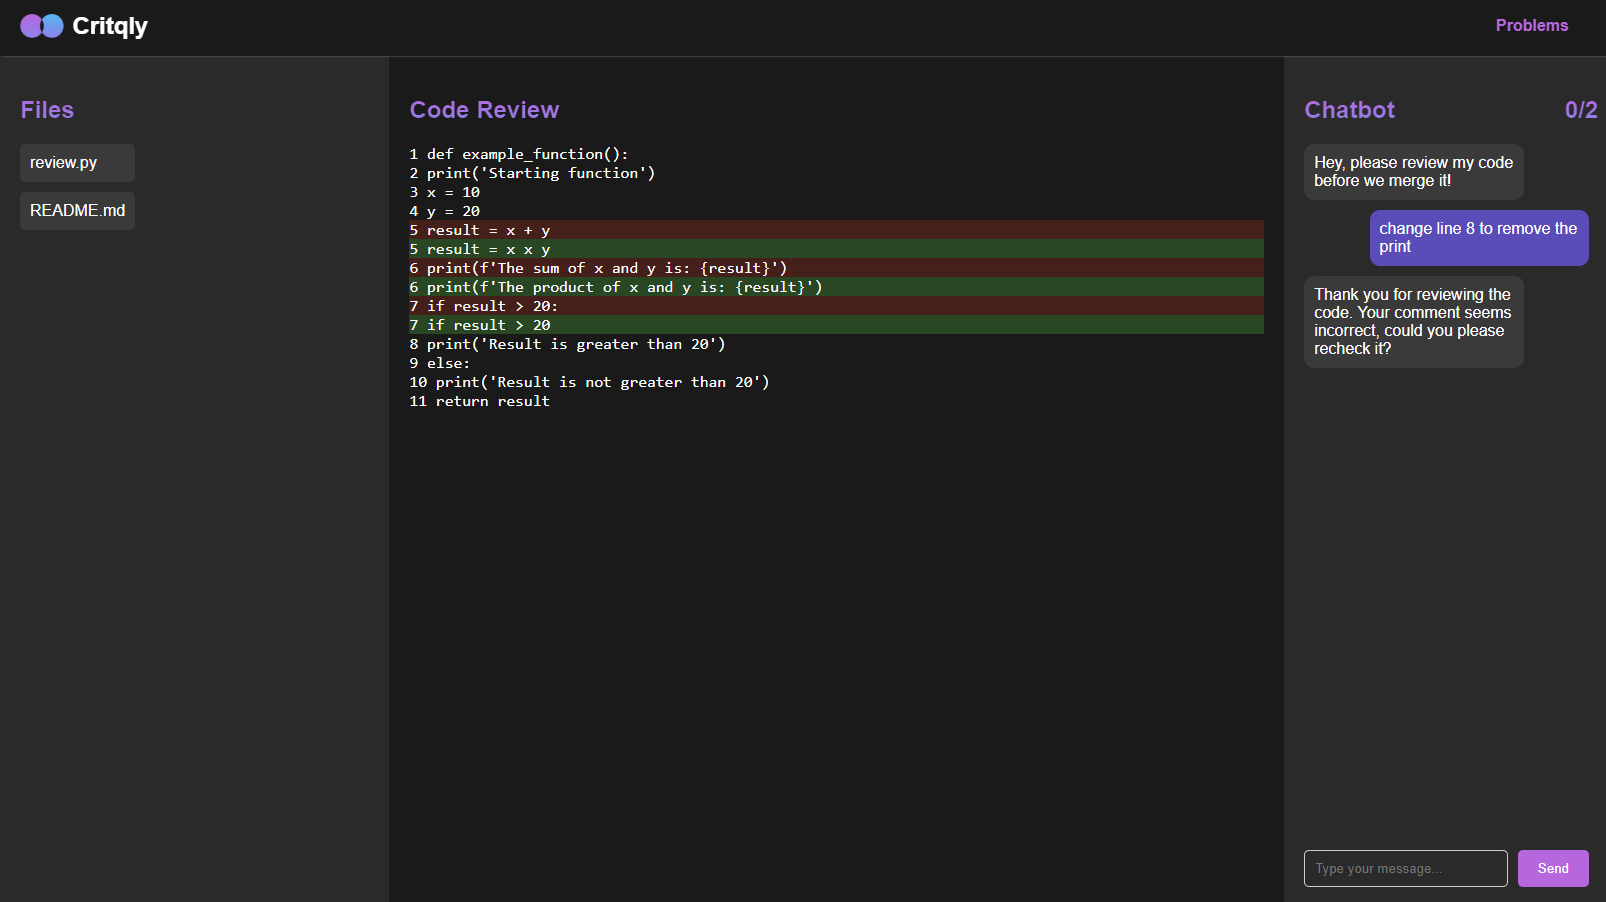Image resolution: width=1606 pixels, height=902 pixels.
Task: Focus the 'Type your message' input field
Action: 1405,868
